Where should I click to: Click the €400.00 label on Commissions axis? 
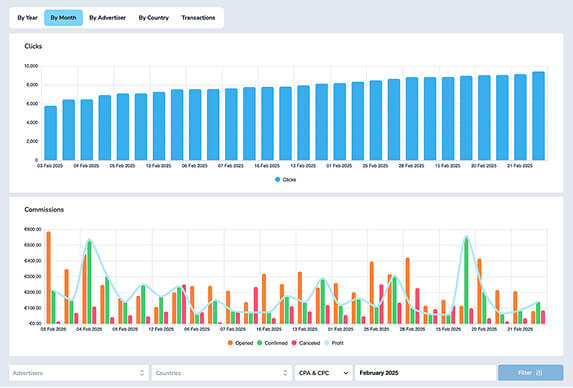pyautogui.click(x=33, y=261)
